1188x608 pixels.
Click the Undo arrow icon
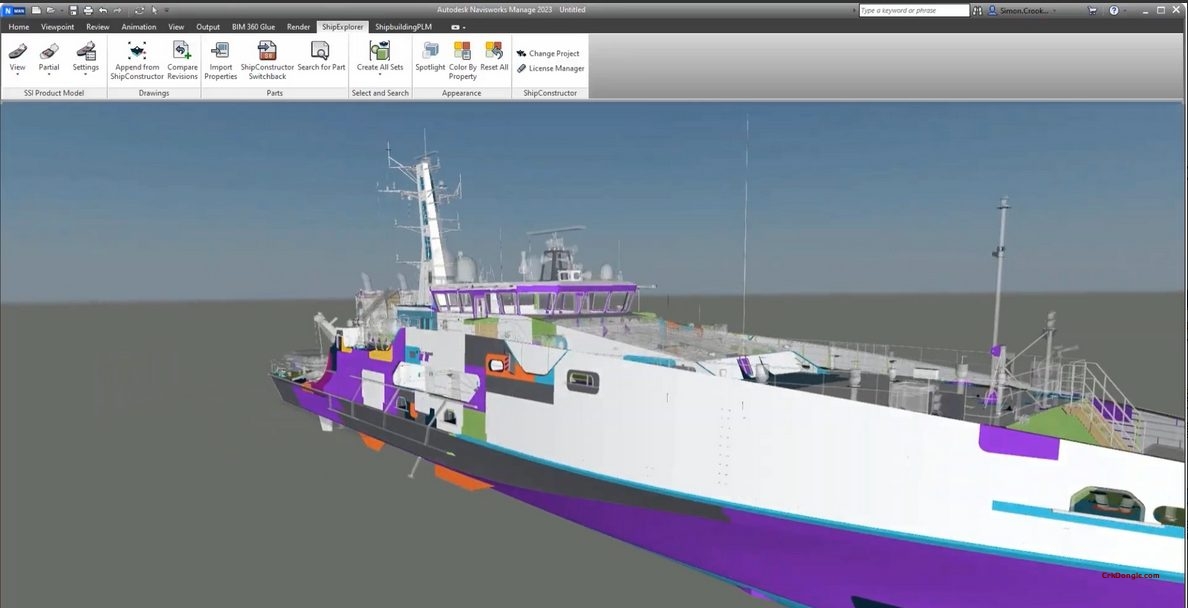(103, 10)
